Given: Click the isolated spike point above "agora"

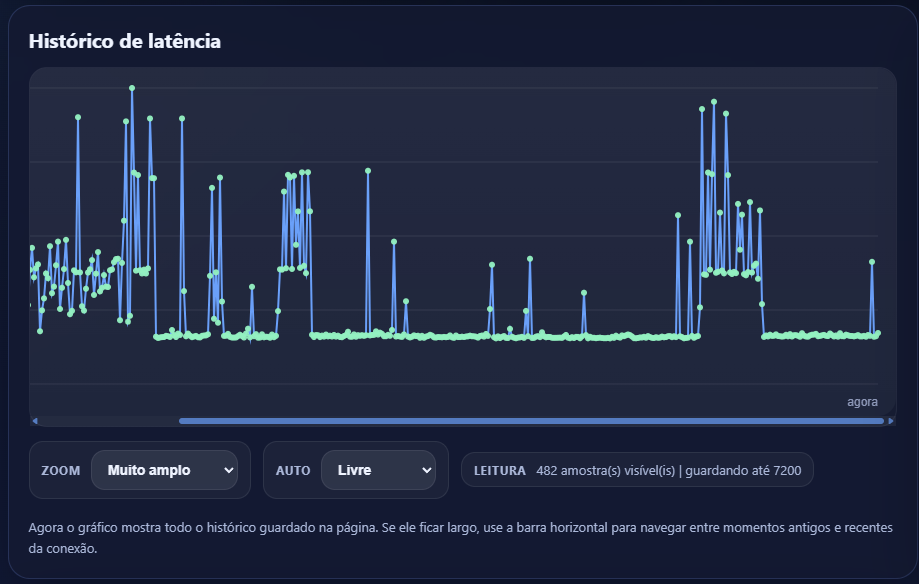Looking at the screenshot, I should coord(872,262).
